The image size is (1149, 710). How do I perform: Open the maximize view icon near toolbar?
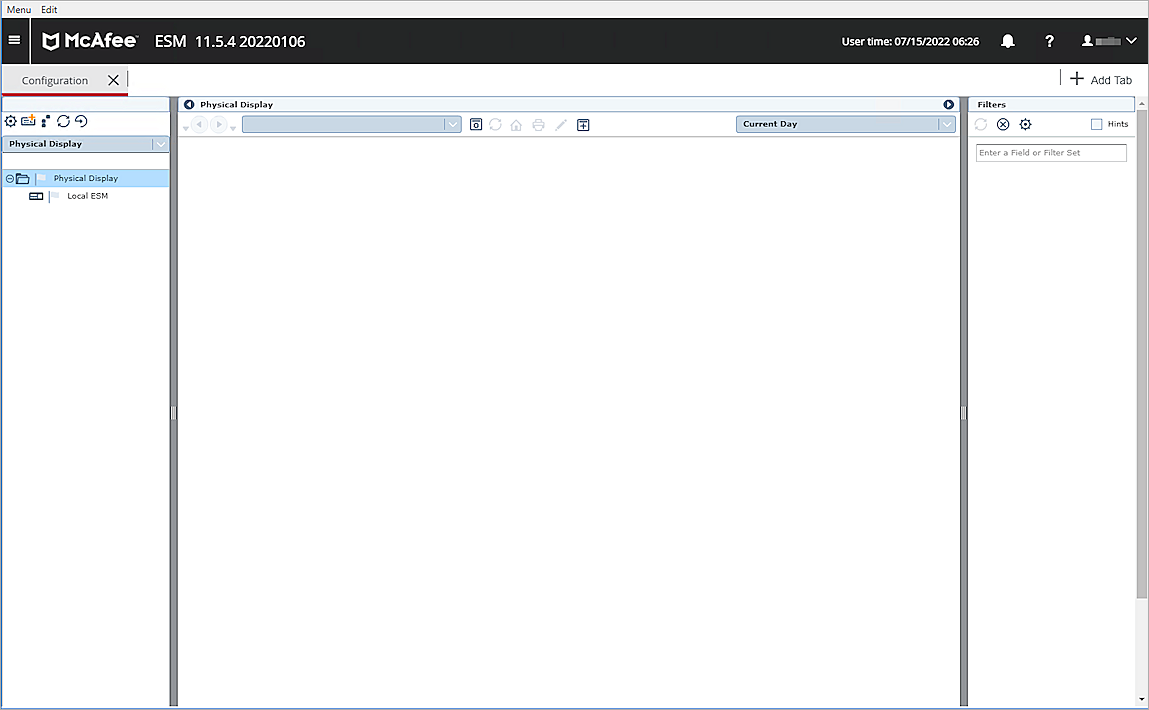(583, 124)
